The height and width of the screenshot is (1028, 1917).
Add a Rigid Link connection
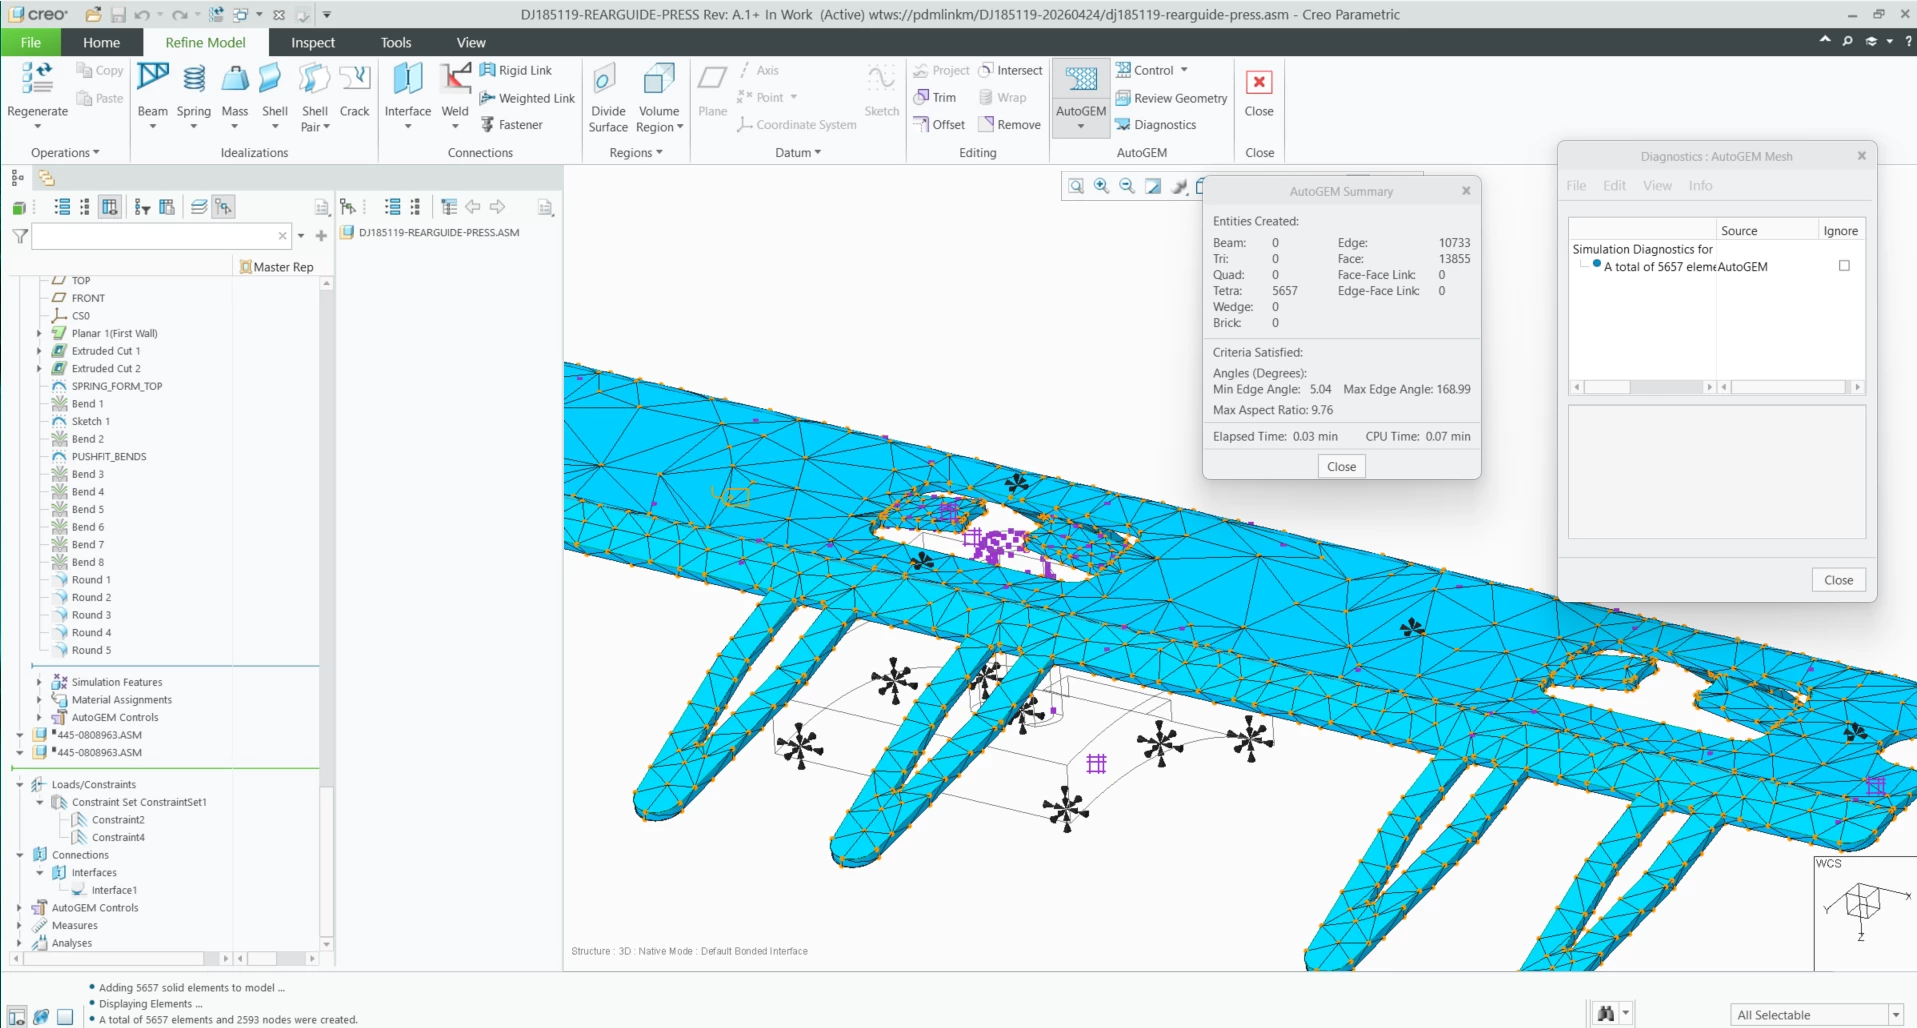(516, 70)
